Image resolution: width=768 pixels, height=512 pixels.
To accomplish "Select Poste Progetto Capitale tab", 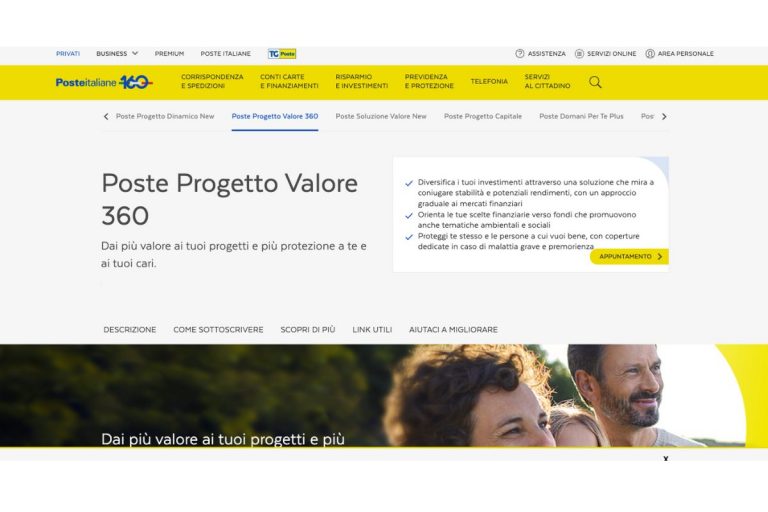I will (483, 116).
